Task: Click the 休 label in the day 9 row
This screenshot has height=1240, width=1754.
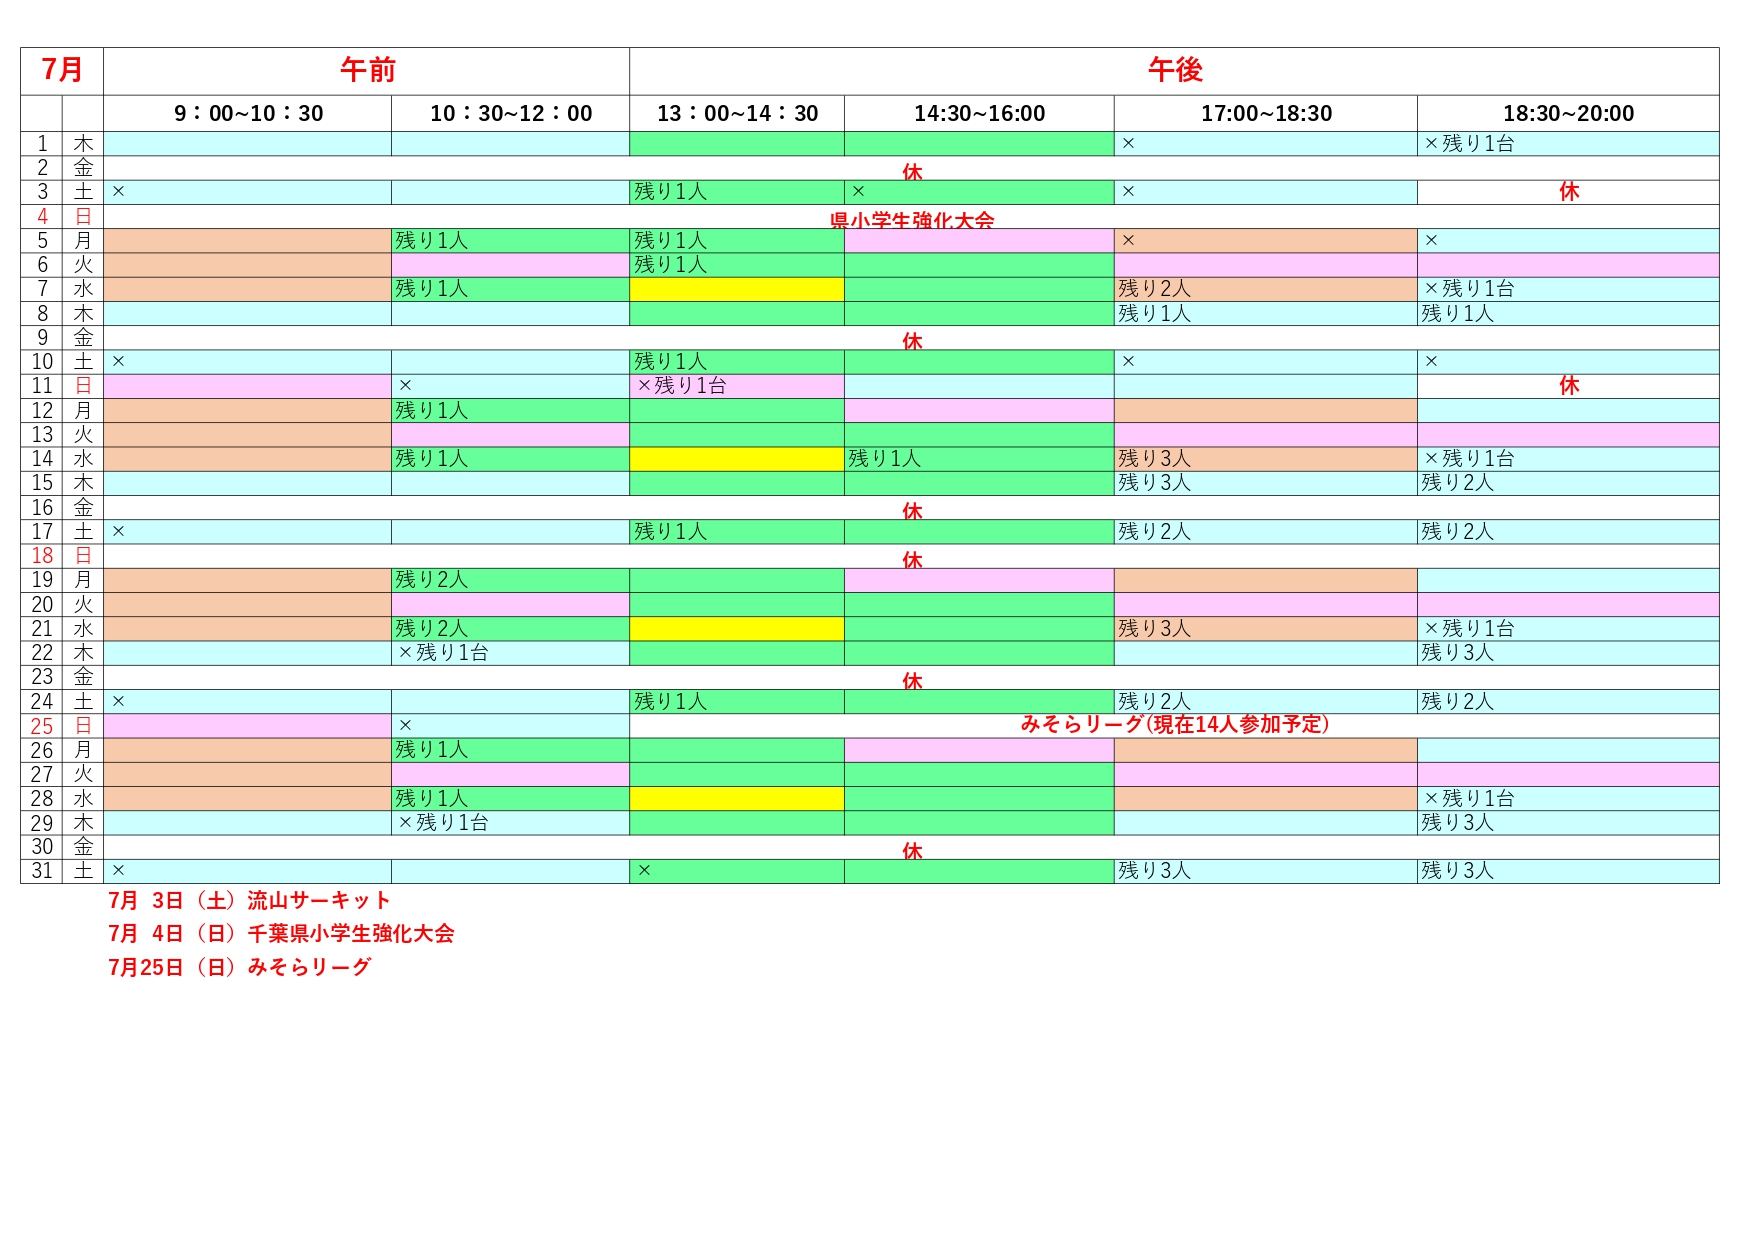Action: pos(912,341)
